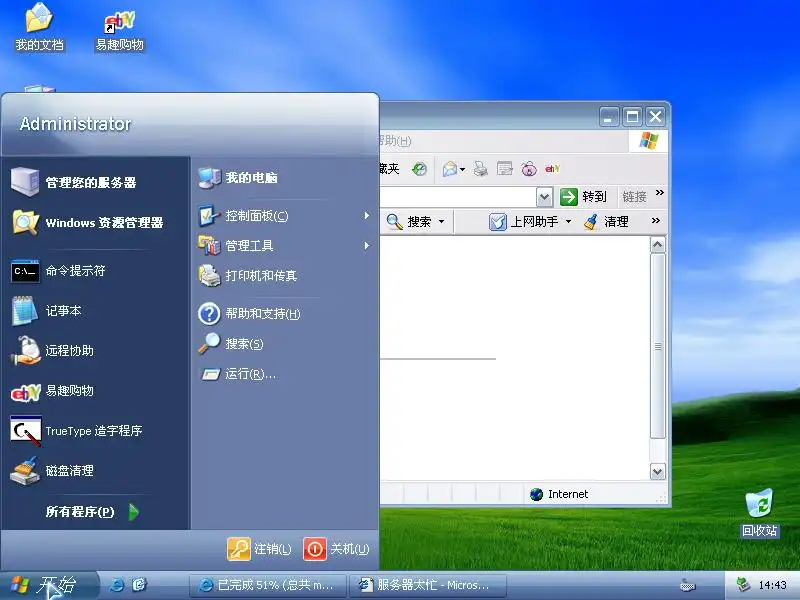The height and width of the screenshot is (600, 800).
Task: Click the 搜索 toolbar search button
Action: point(409,222)
